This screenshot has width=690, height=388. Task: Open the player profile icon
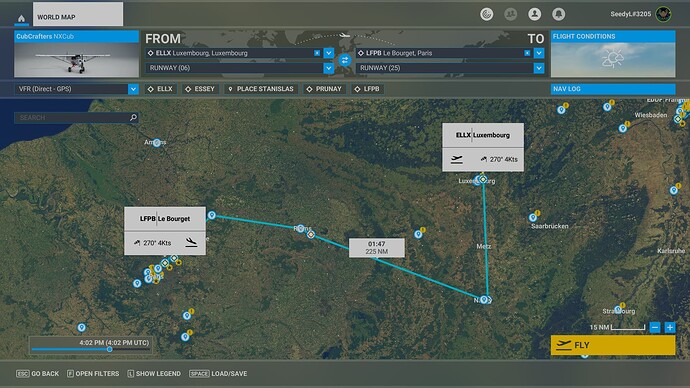click(534, 14)
